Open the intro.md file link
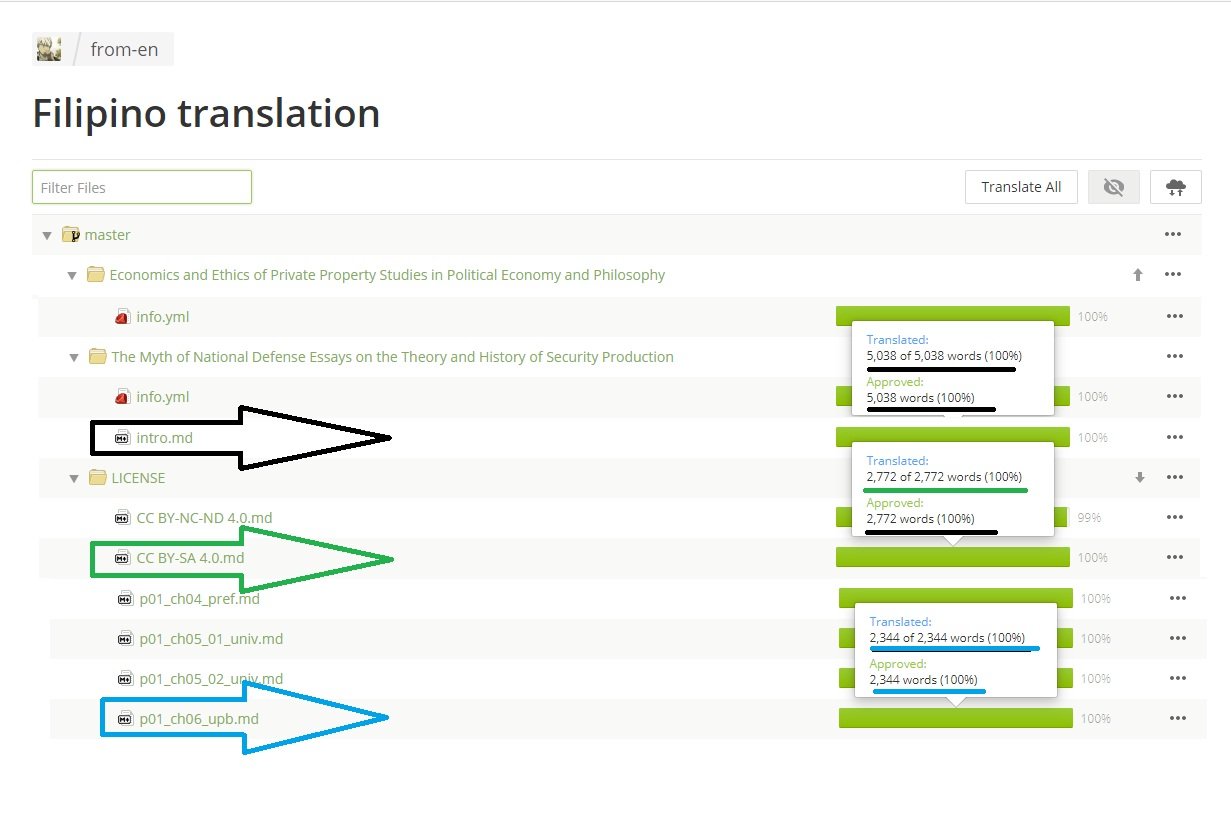This screenshot has height=814, width=1231. click(164, 437)
